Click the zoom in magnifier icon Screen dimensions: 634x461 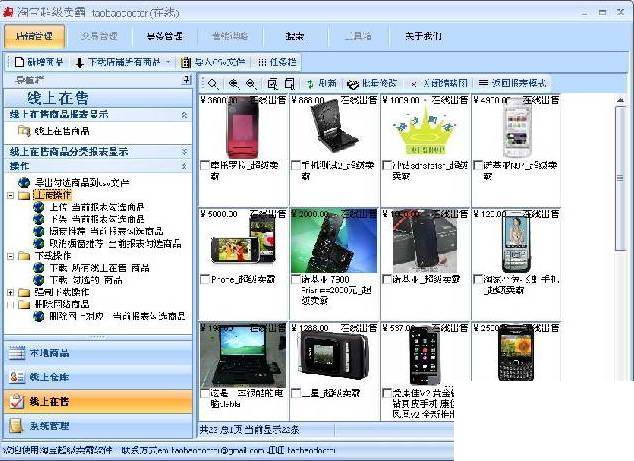(x=233, y=84)
